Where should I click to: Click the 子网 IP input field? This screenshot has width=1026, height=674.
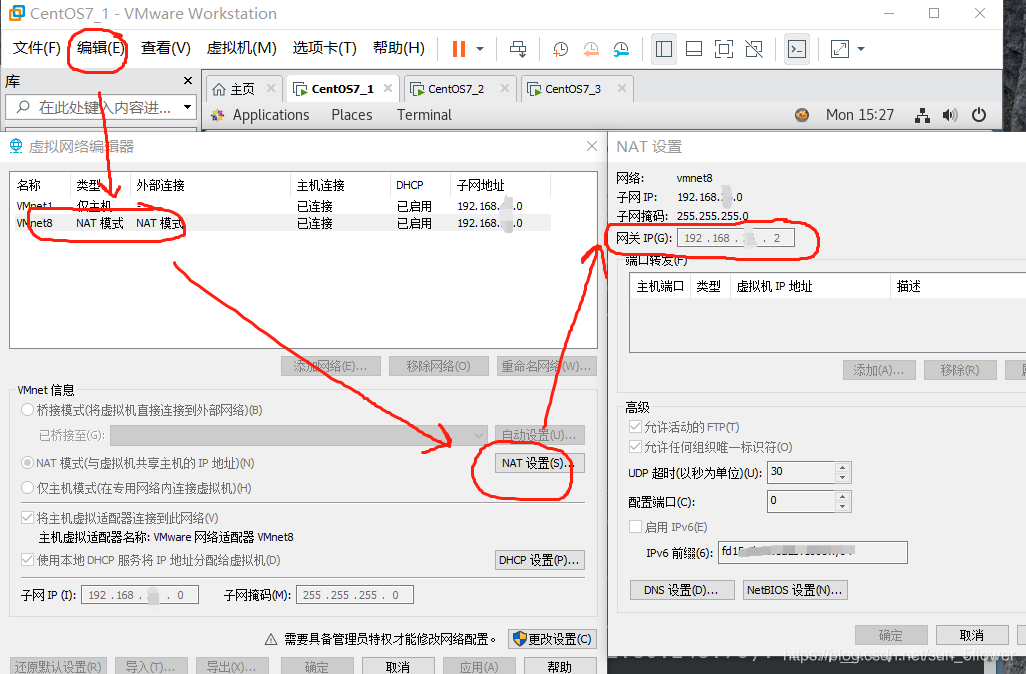(x=140, y=595)
